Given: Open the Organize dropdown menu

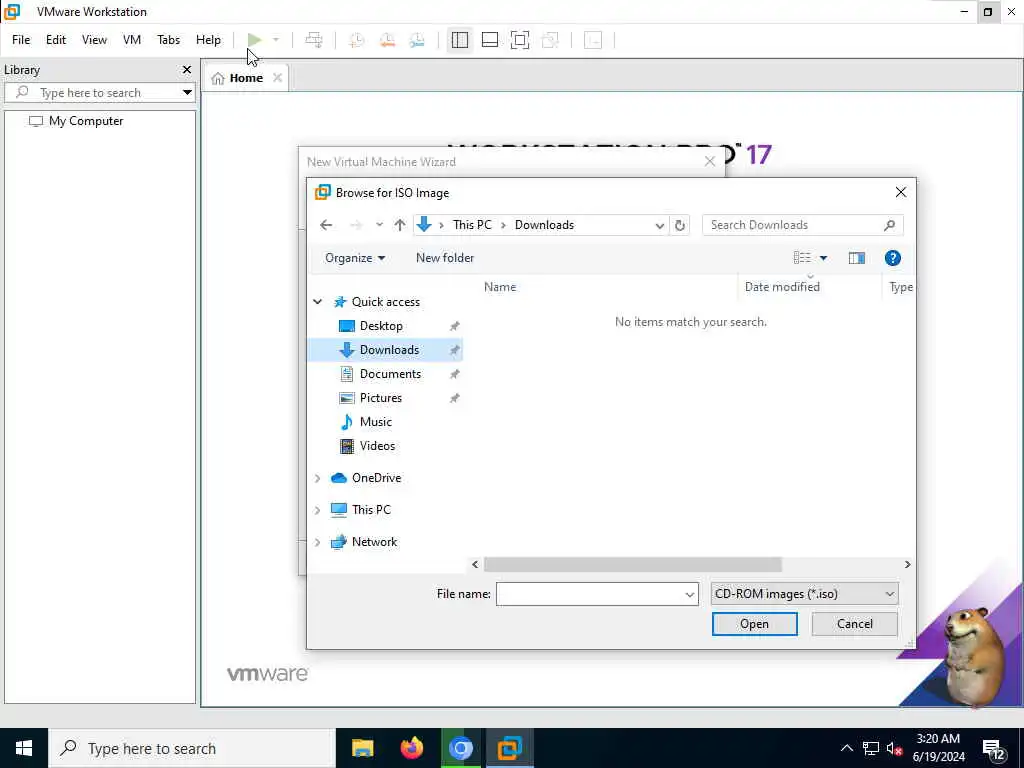Looking at the screenshot, I should coord(355,258).
